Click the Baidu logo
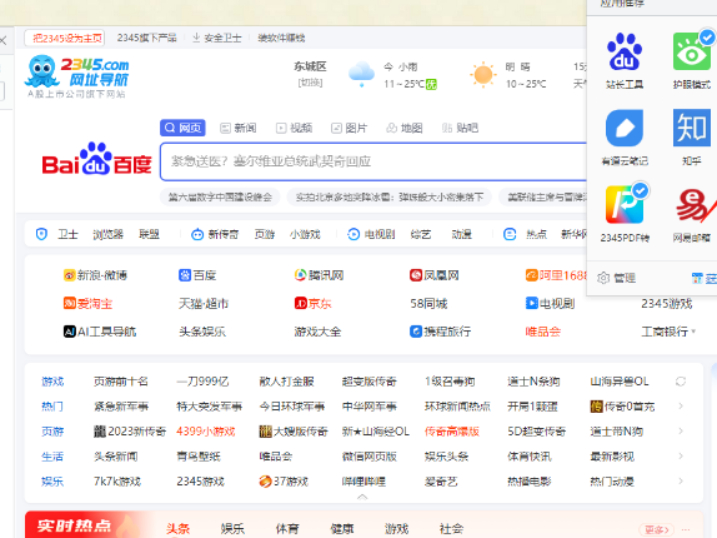The image size is (717, 538). [x=96, y=159]
